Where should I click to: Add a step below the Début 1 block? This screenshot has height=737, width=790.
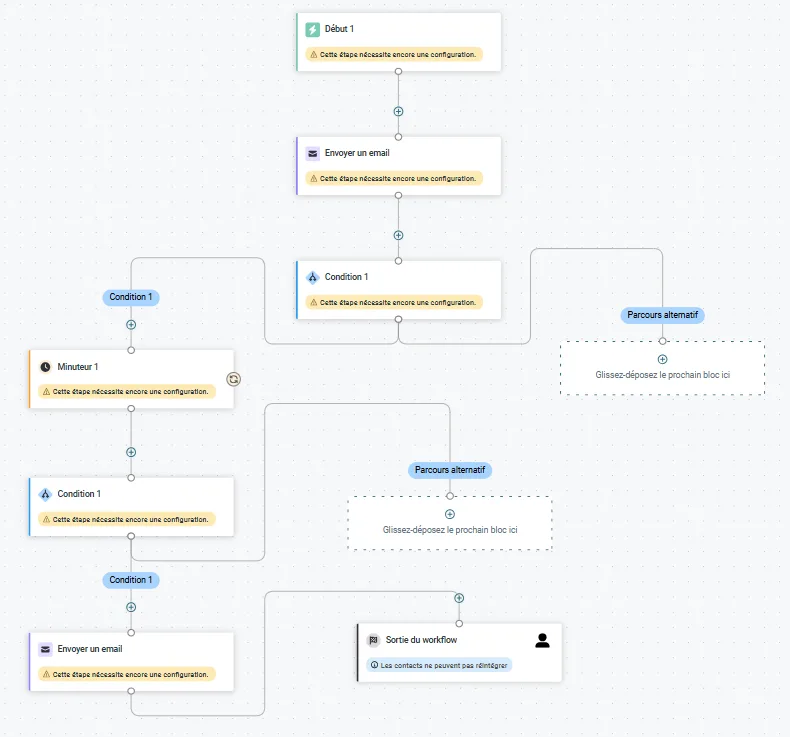point(398,111)
